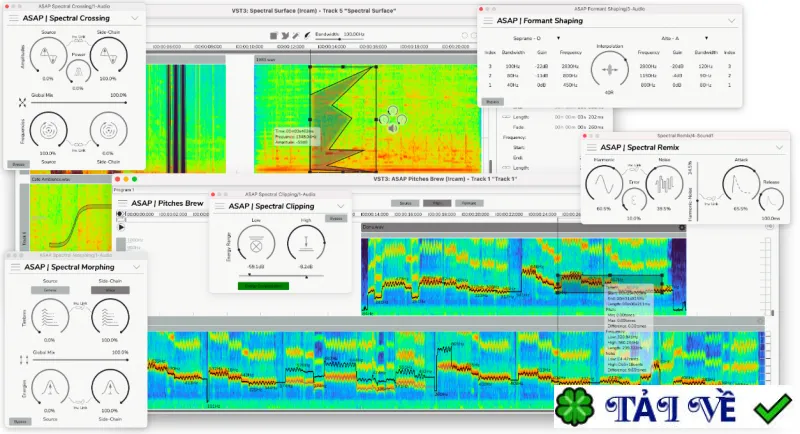Screen dimensions: 800x434
Task: Switch to the Format tab in Pitches Brew
Action: click(x=469, y=203)
